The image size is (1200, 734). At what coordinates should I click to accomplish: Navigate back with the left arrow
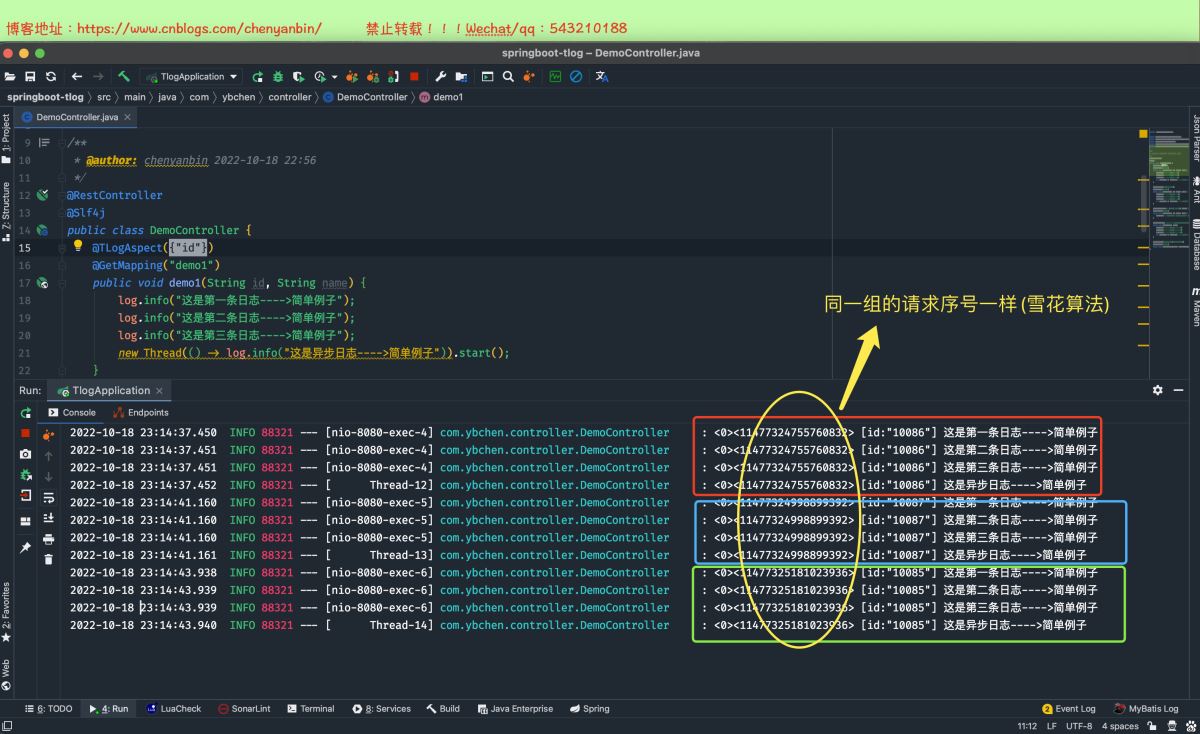pos(77,77)
